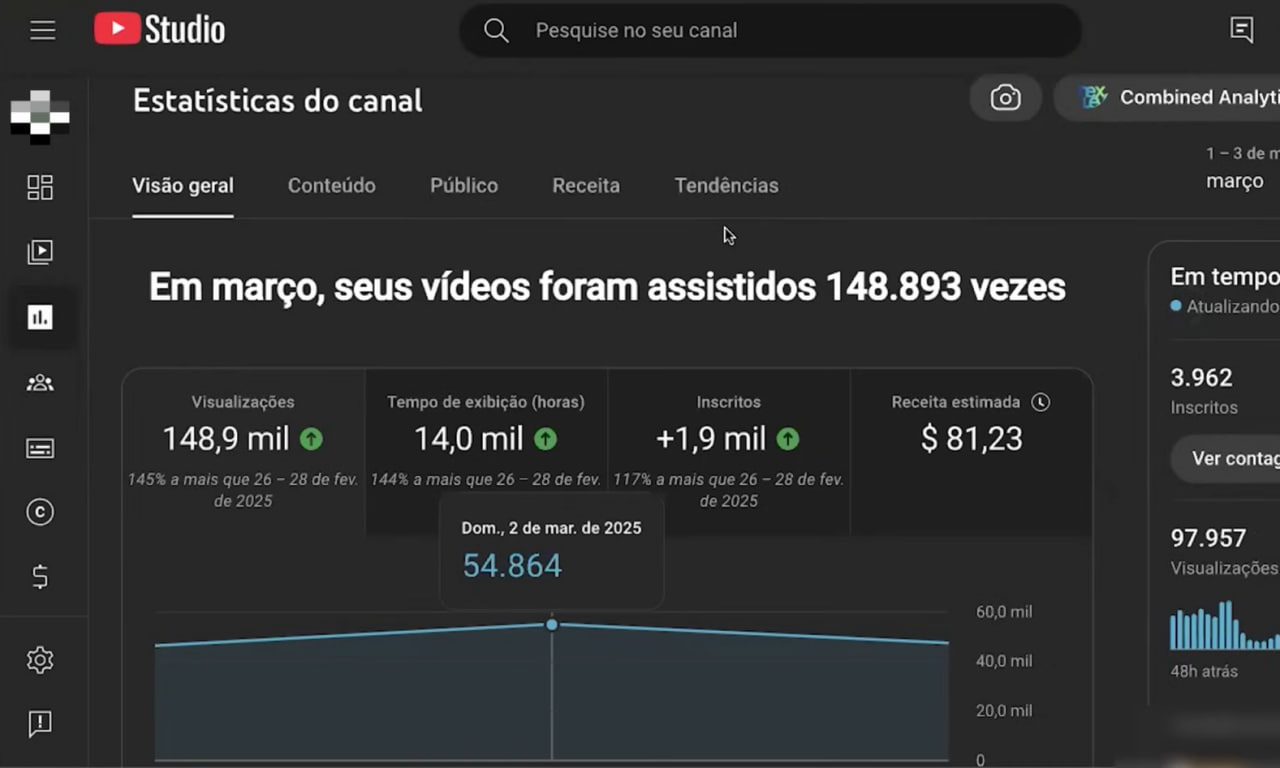The height and width of the screenshot is (768, 1280).
Task: Click the 'Atualizando' status text
Action: point(1232,306)
